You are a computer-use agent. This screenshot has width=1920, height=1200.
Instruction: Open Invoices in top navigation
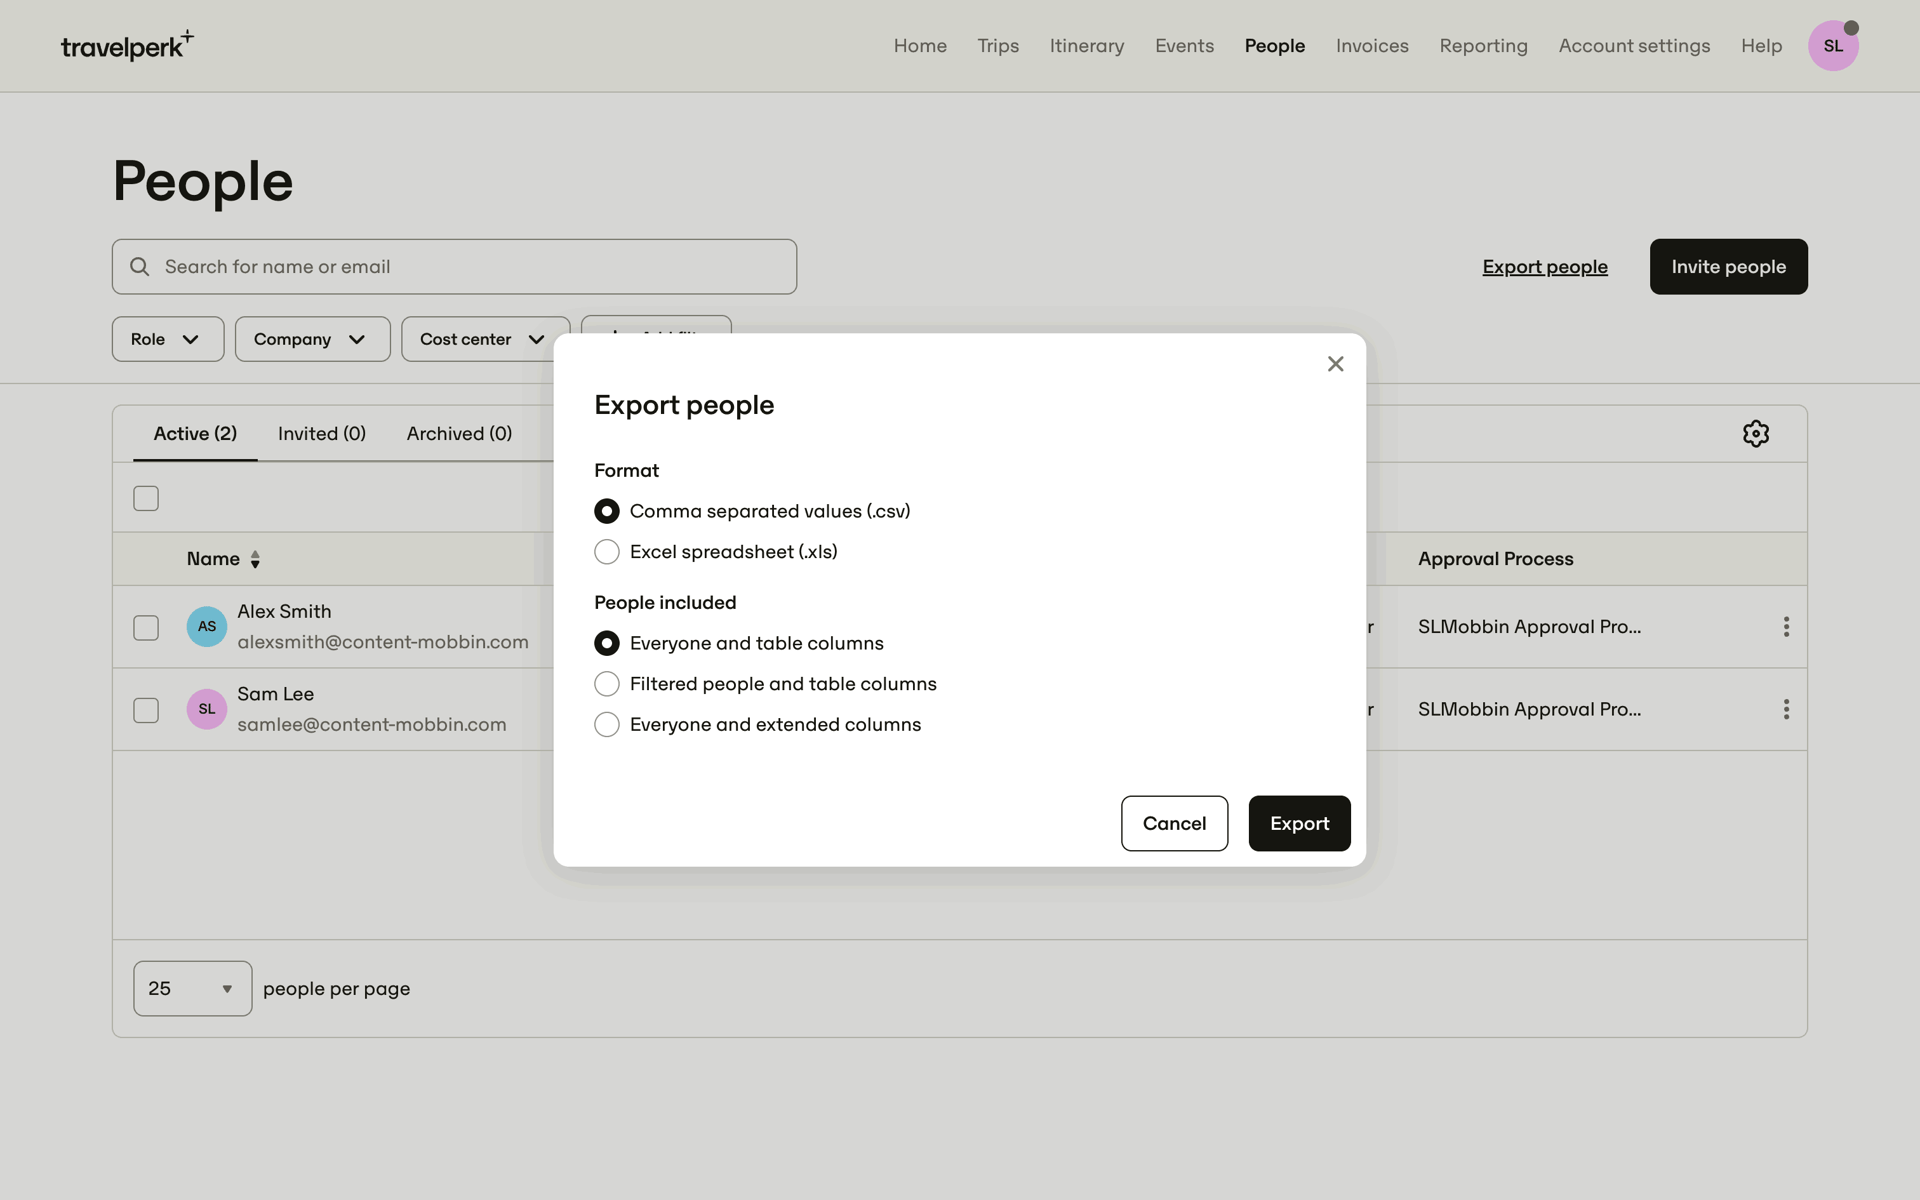[1372, 46]
